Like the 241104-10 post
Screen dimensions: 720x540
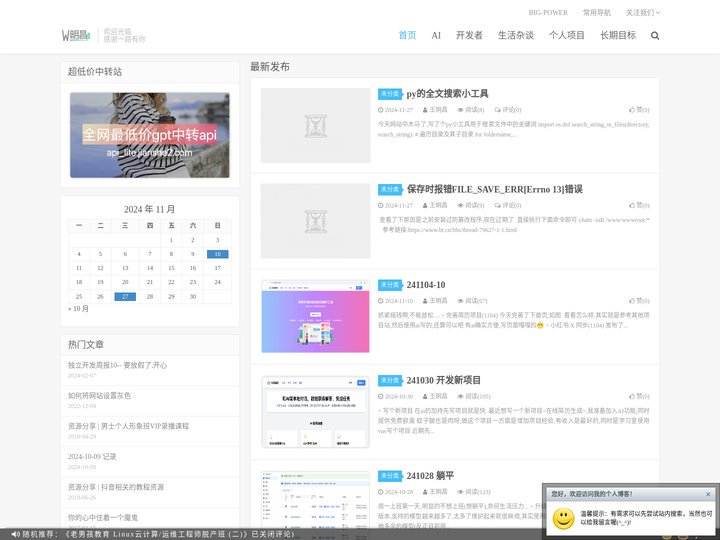[x=639, y=301]
